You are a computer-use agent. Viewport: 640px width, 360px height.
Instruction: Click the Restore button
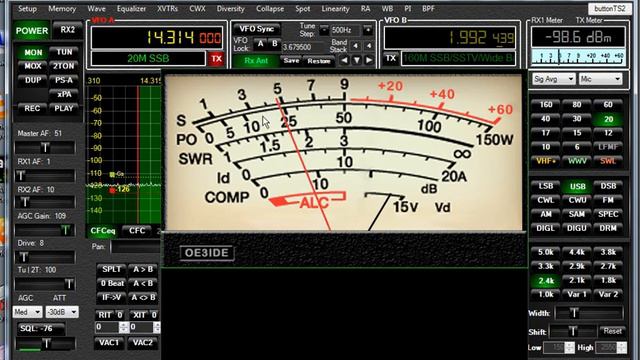319,61
